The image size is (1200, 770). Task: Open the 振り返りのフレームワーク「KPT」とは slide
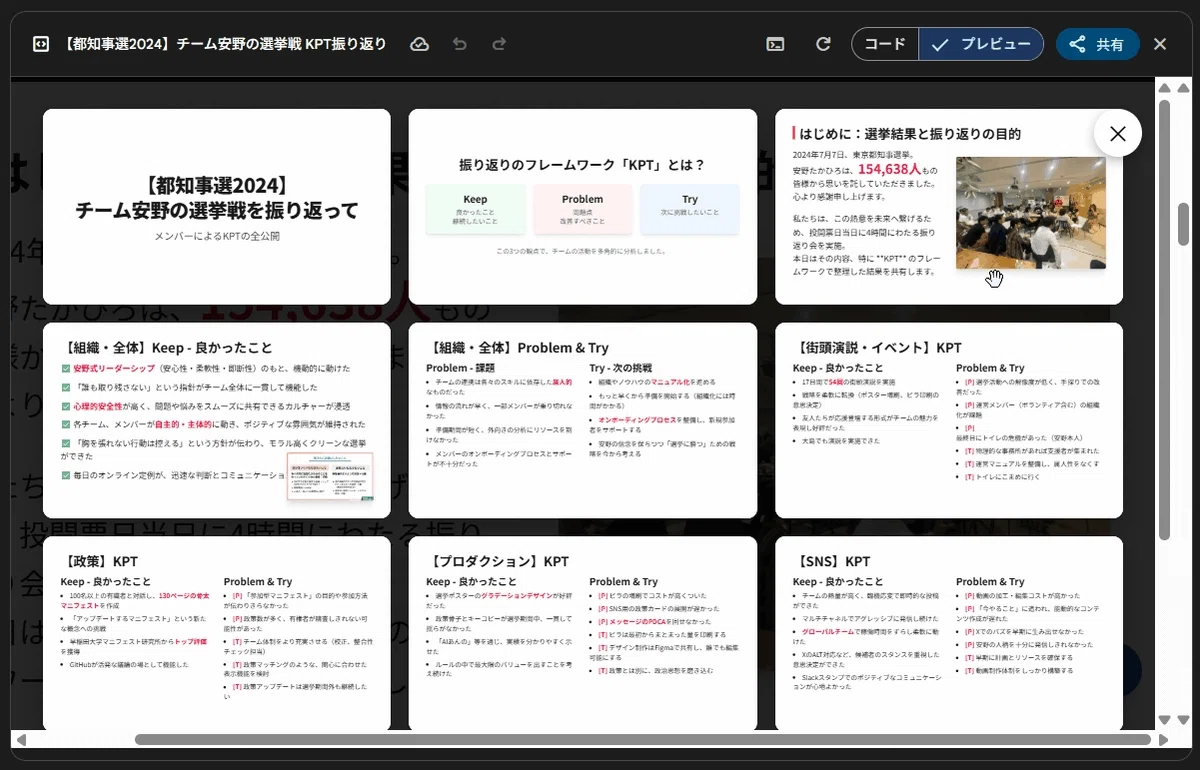(583, 207)
